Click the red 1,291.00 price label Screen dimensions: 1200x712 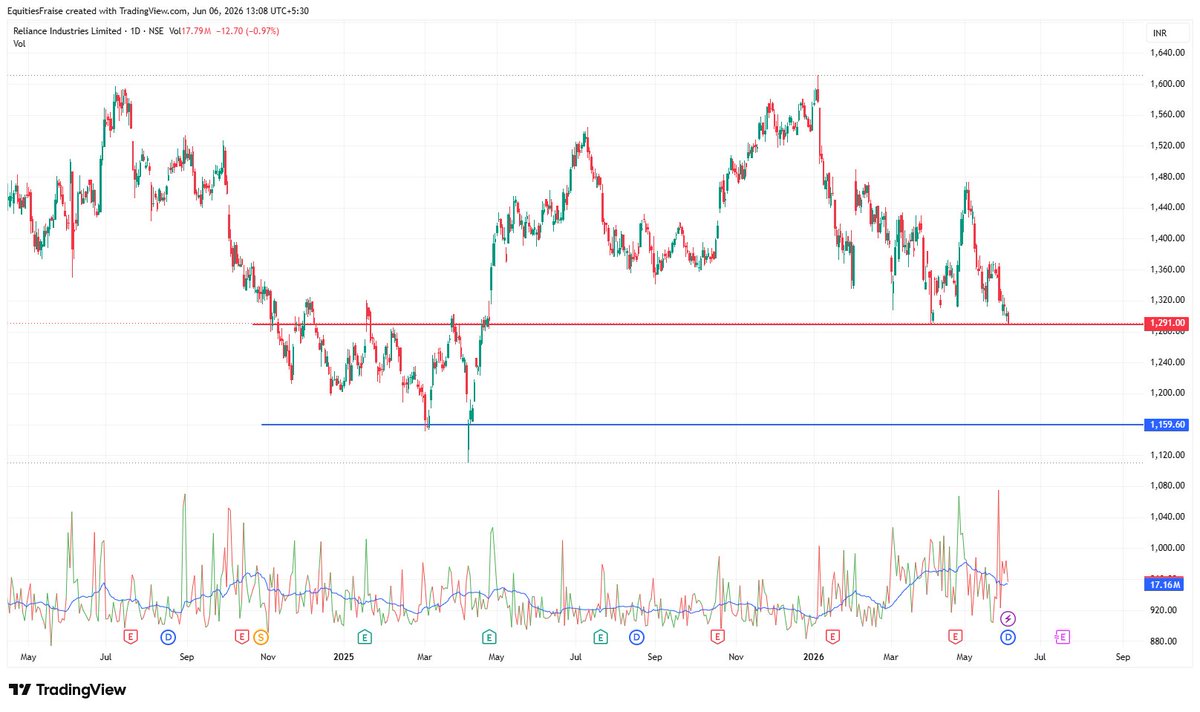click(1166, 324)
